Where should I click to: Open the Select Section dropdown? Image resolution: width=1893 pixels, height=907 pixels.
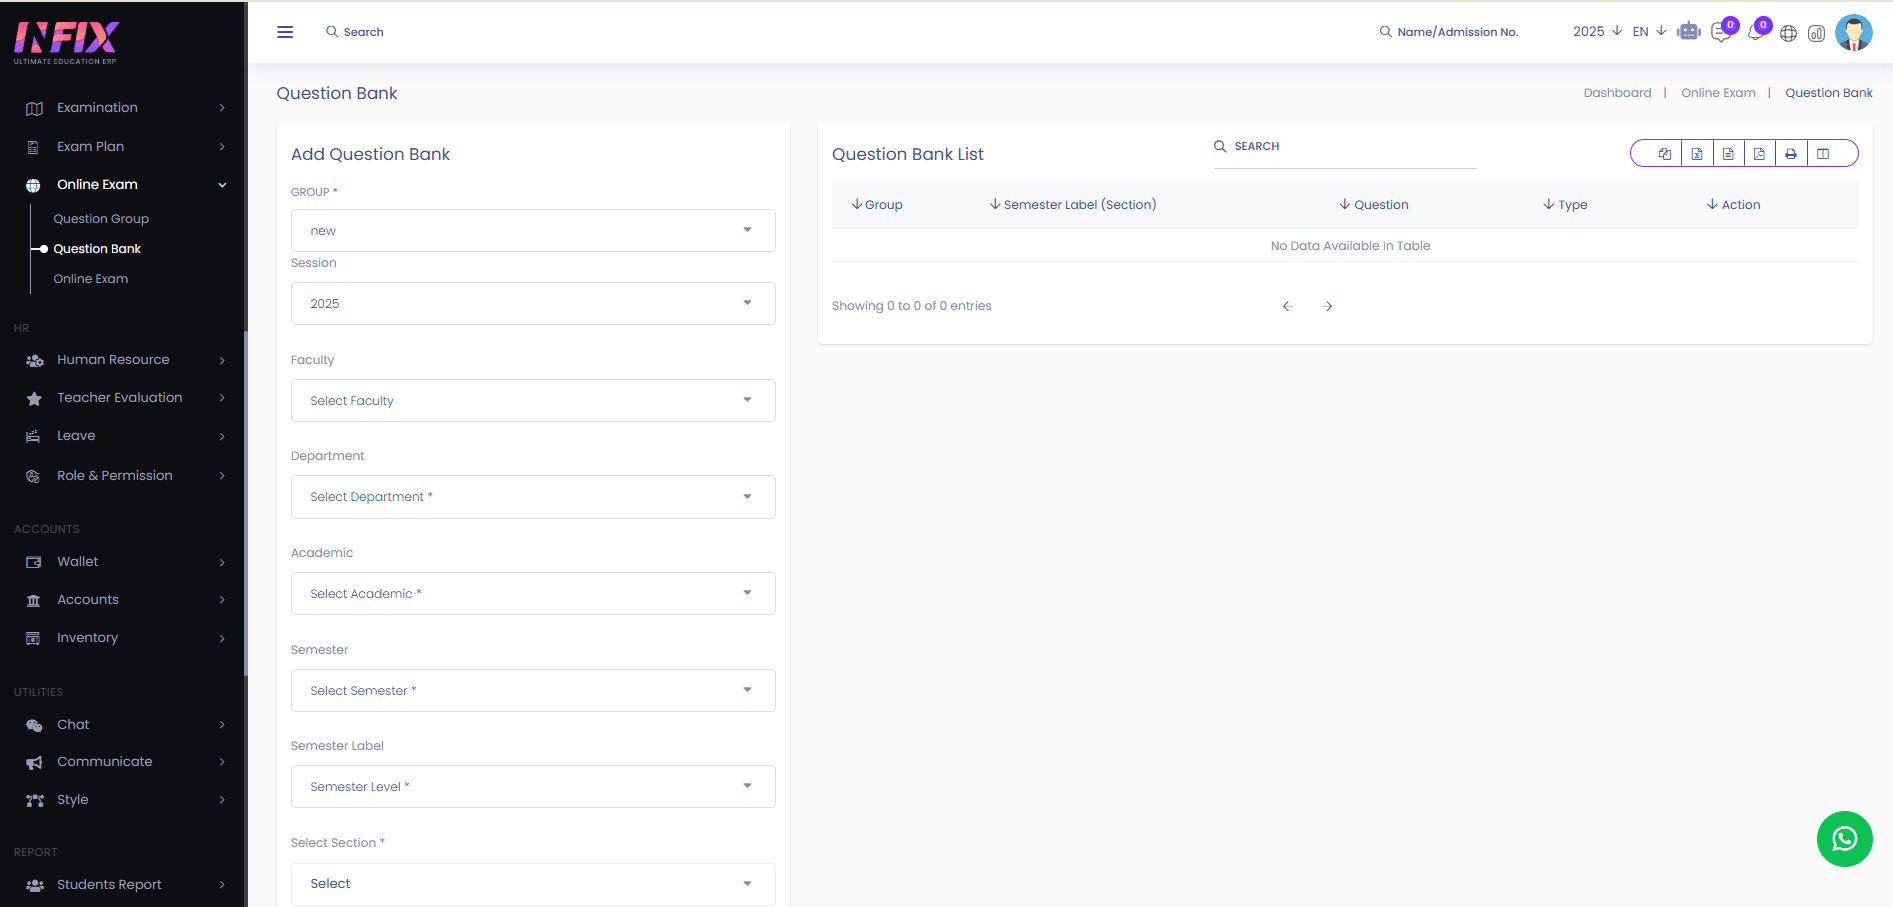533,884
